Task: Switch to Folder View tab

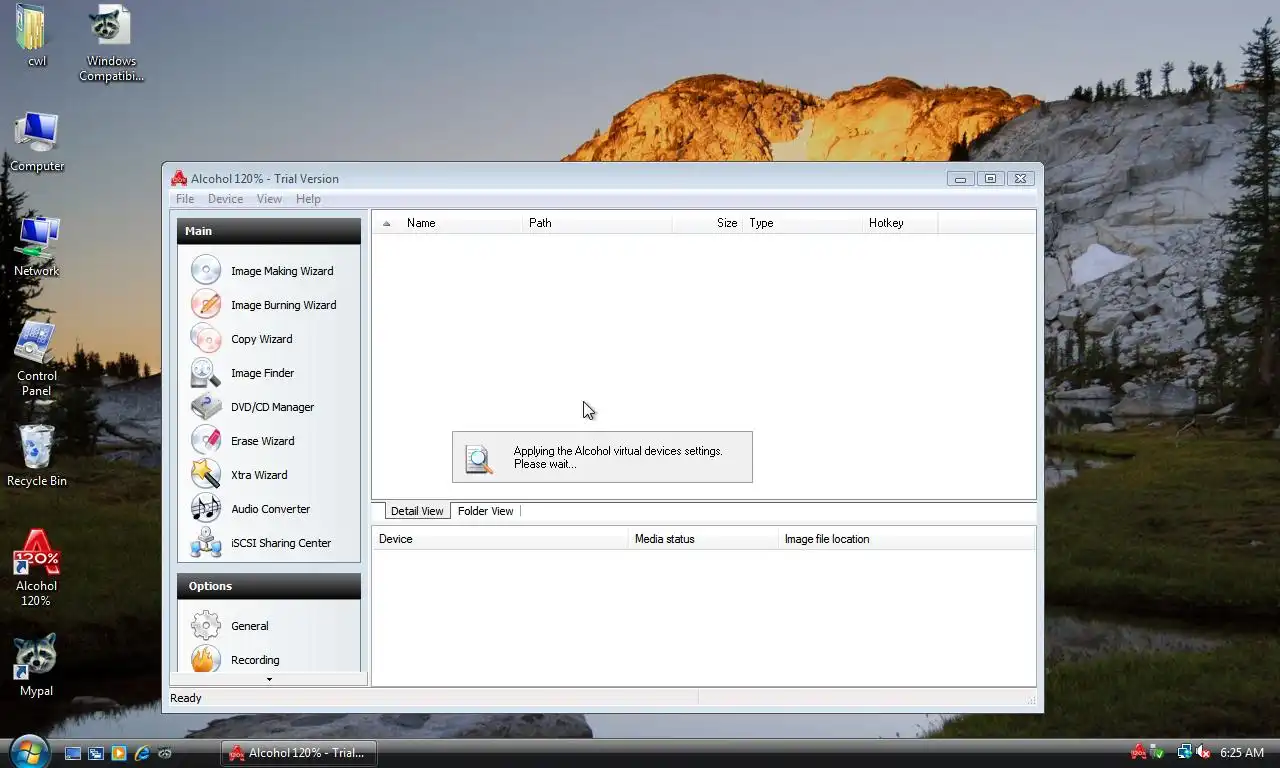Action: point(485,511)
